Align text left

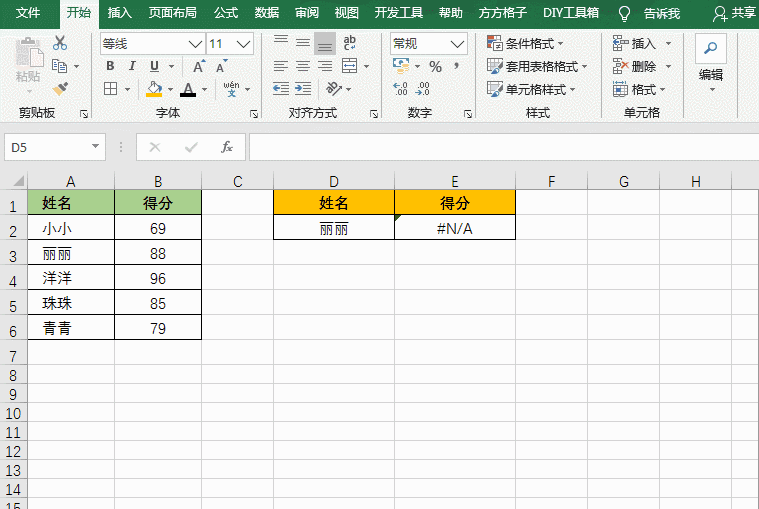point(281,66)
